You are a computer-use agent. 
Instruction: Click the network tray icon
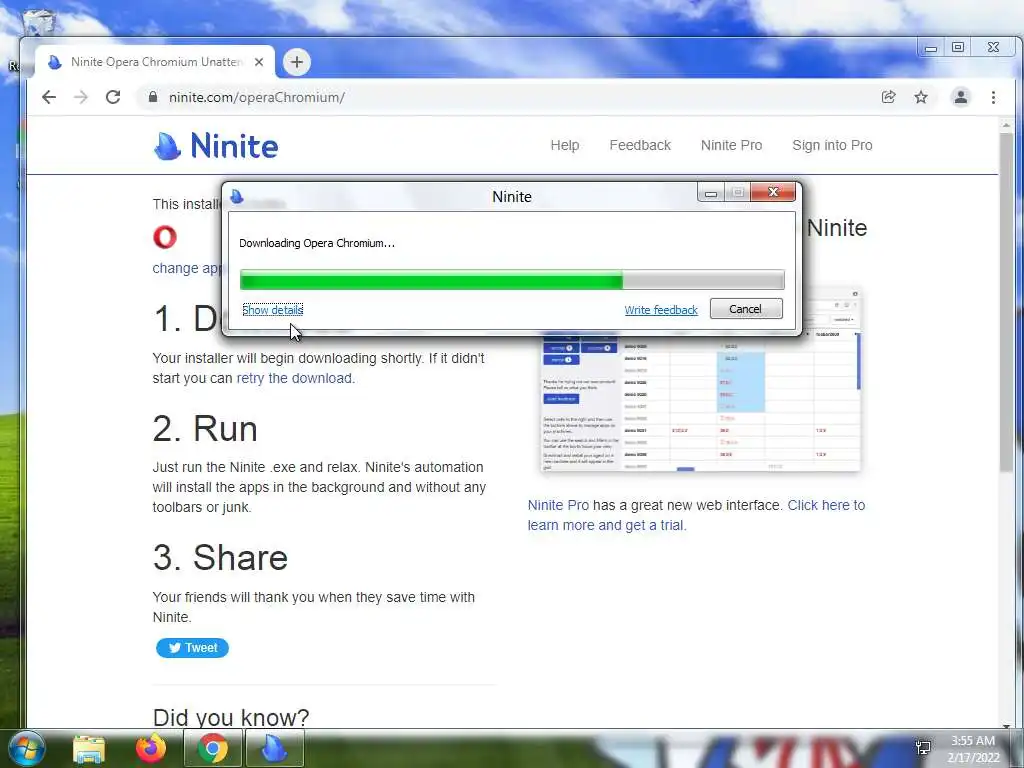pyautogui.click(x=923, y=747)
